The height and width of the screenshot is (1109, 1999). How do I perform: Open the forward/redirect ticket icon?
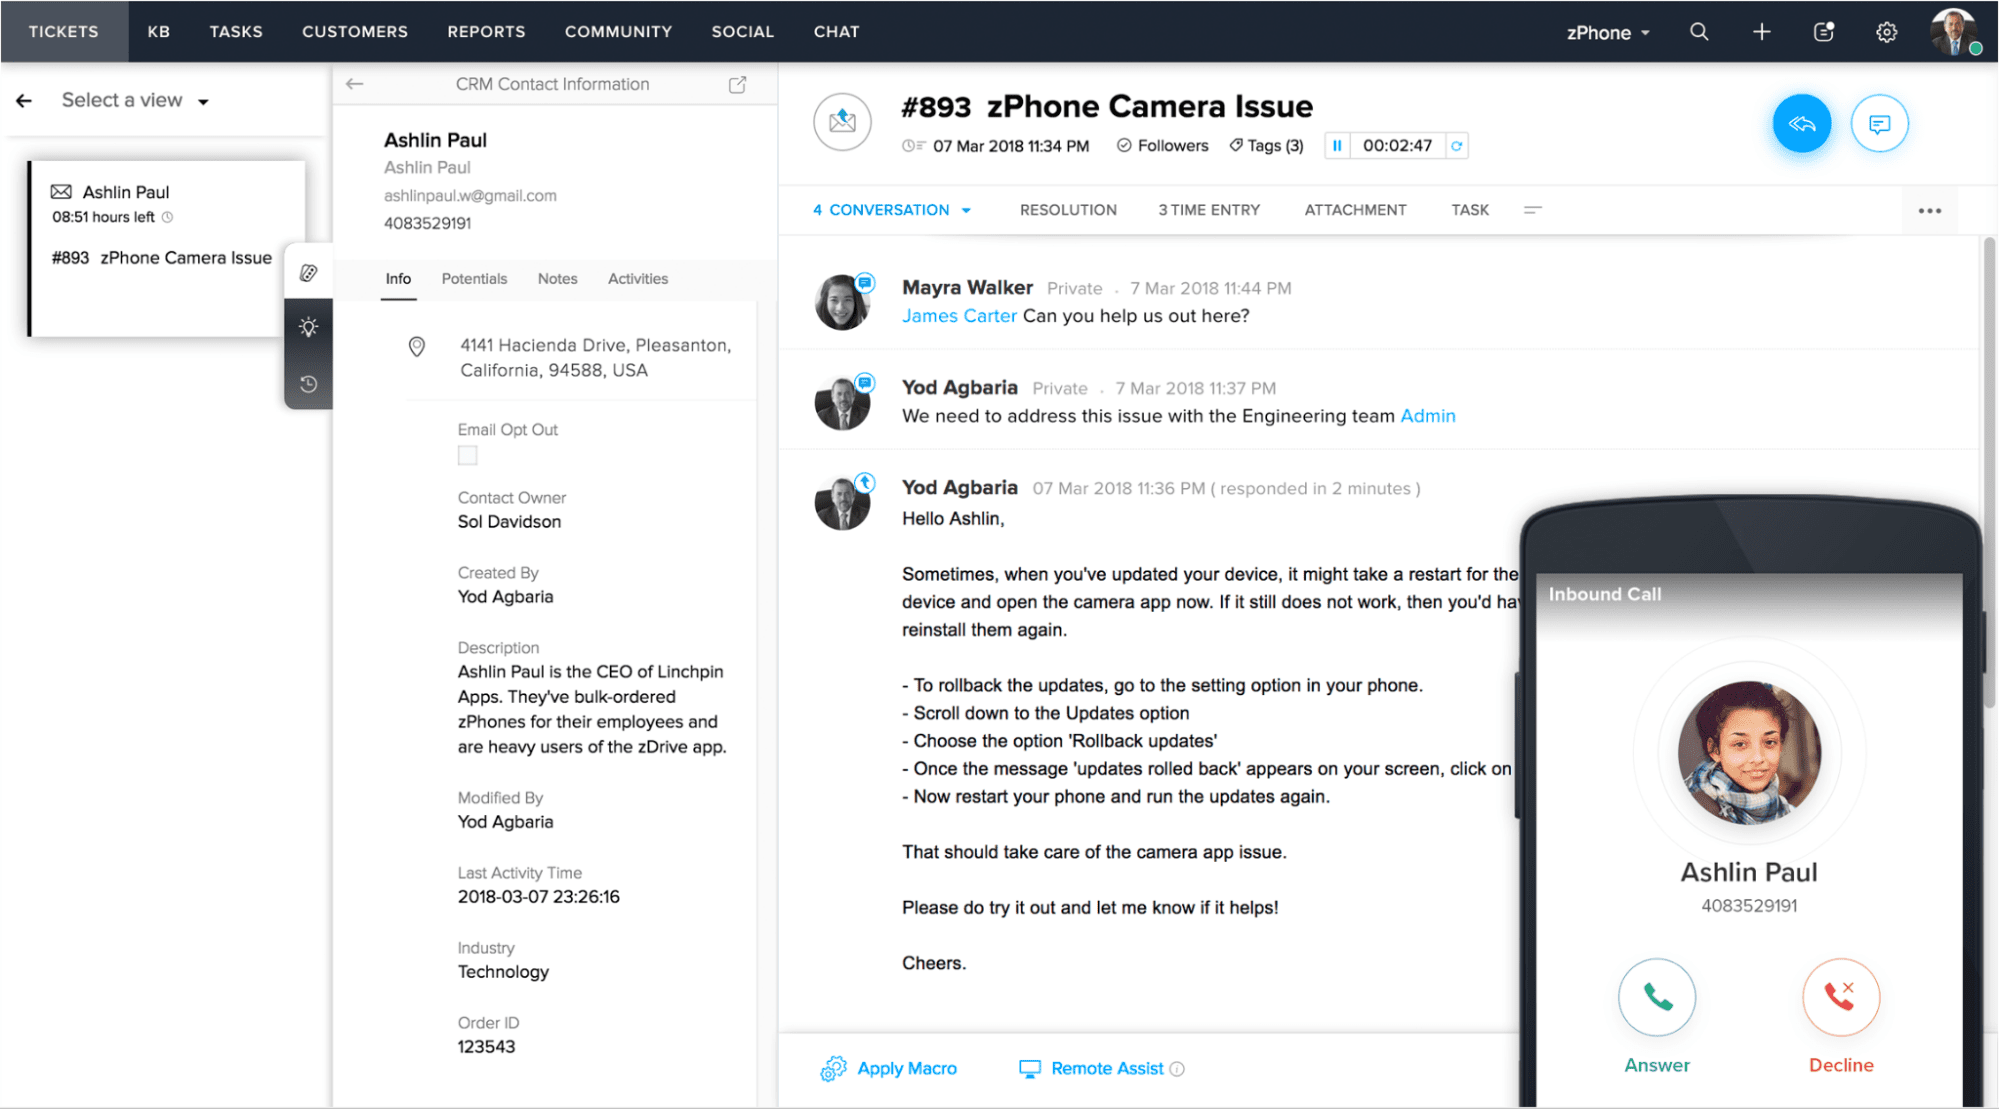tap(841, 123)
